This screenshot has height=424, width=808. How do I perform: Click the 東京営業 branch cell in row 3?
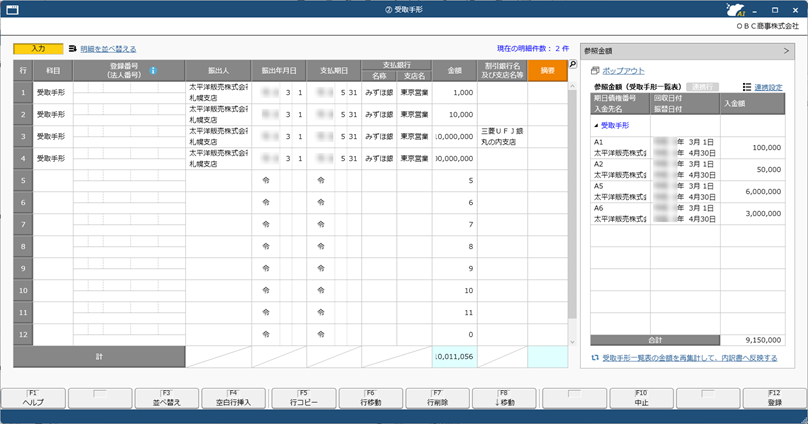point(414,137)
